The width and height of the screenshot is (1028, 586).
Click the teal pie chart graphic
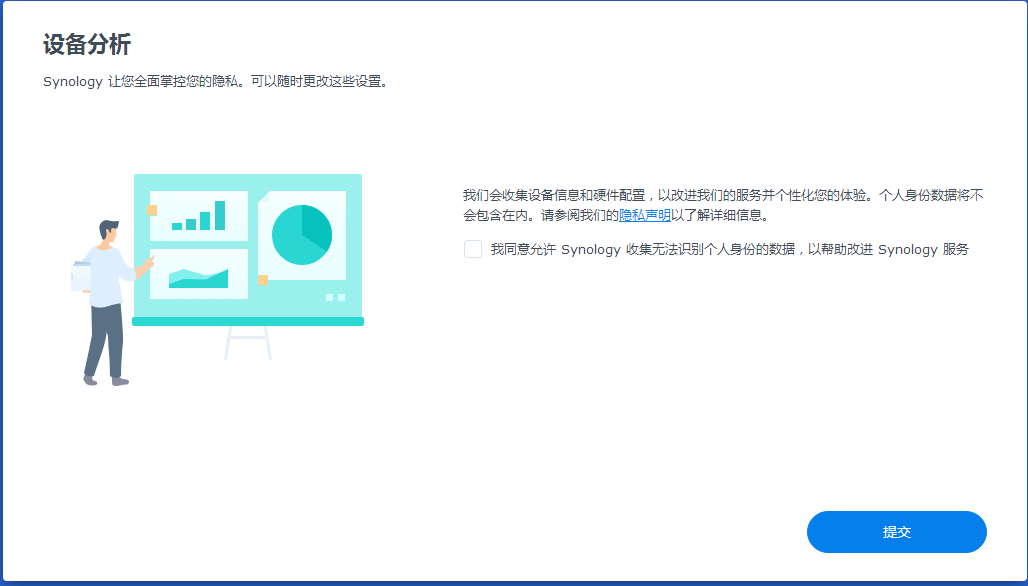[301, 235]
